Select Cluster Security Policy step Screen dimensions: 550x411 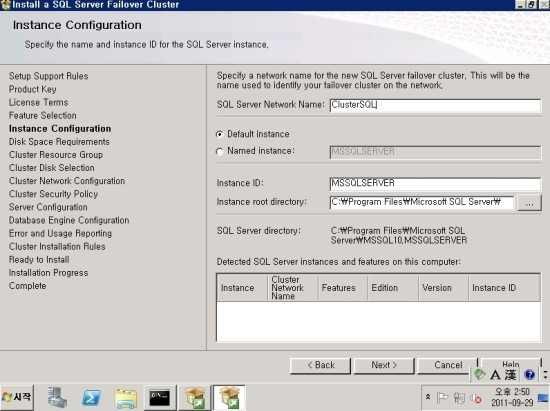53,194
